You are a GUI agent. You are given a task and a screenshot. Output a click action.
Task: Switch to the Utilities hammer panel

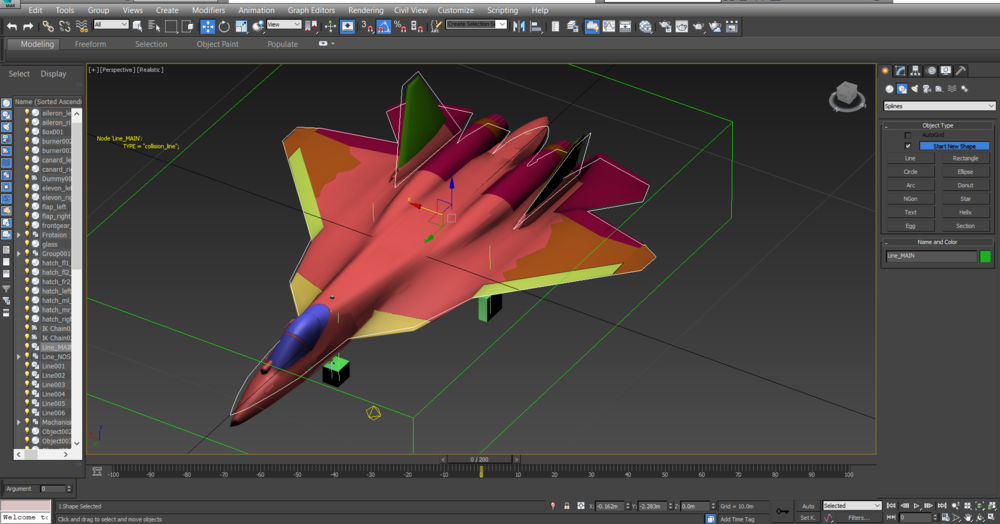961,71
